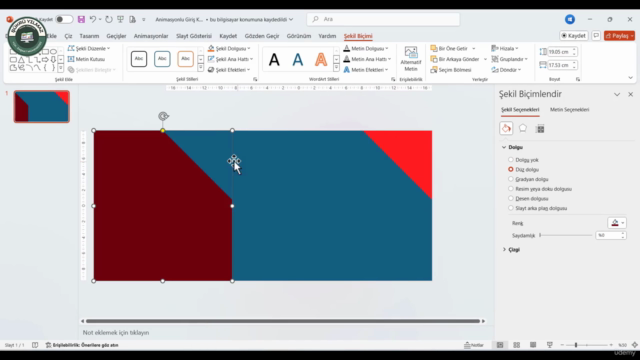640x360 pixels.
Task: Click the Metin Kutusu text box icon
Action: (x=71, y=59)
